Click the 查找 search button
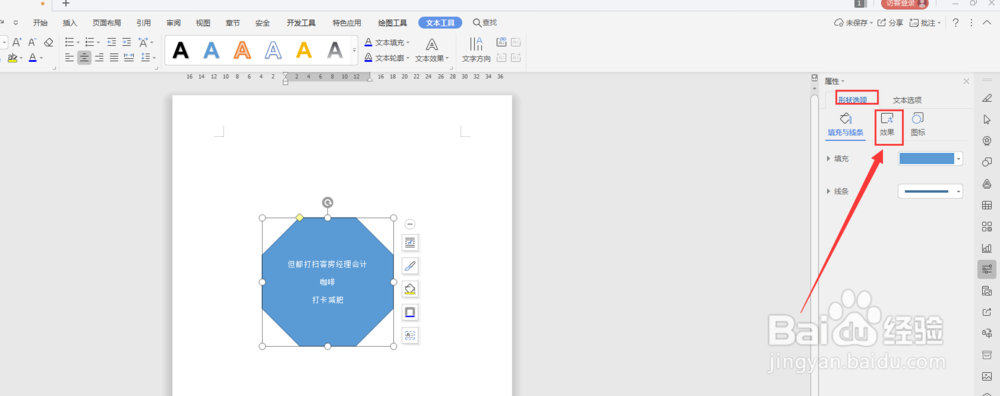Image resolution: width=1000 pixels, height=396 pixels. click(x=485, y=23)
